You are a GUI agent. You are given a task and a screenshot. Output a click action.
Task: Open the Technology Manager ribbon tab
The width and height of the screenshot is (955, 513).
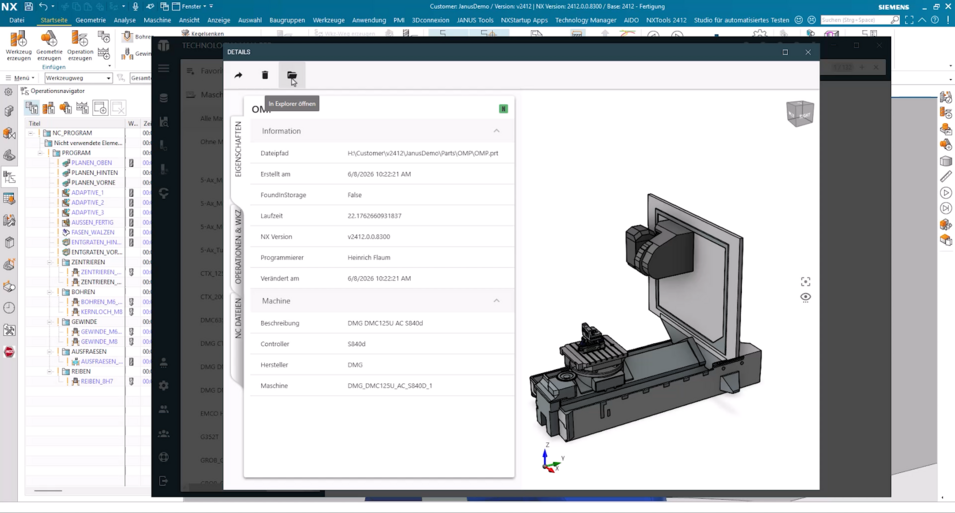click(586, 20)
